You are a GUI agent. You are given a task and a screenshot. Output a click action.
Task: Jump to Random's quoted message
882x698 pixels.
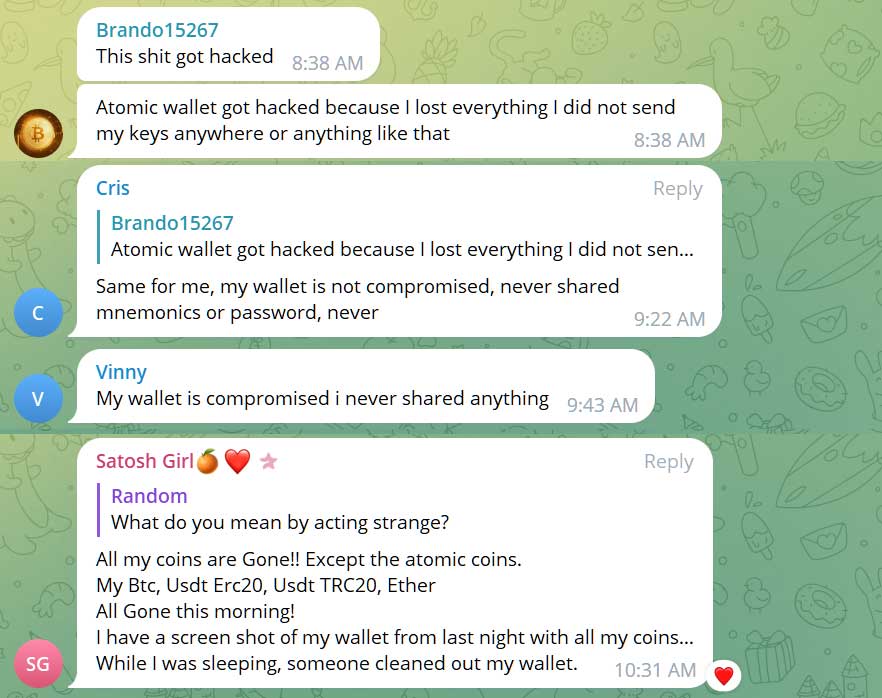coord(280,509)
